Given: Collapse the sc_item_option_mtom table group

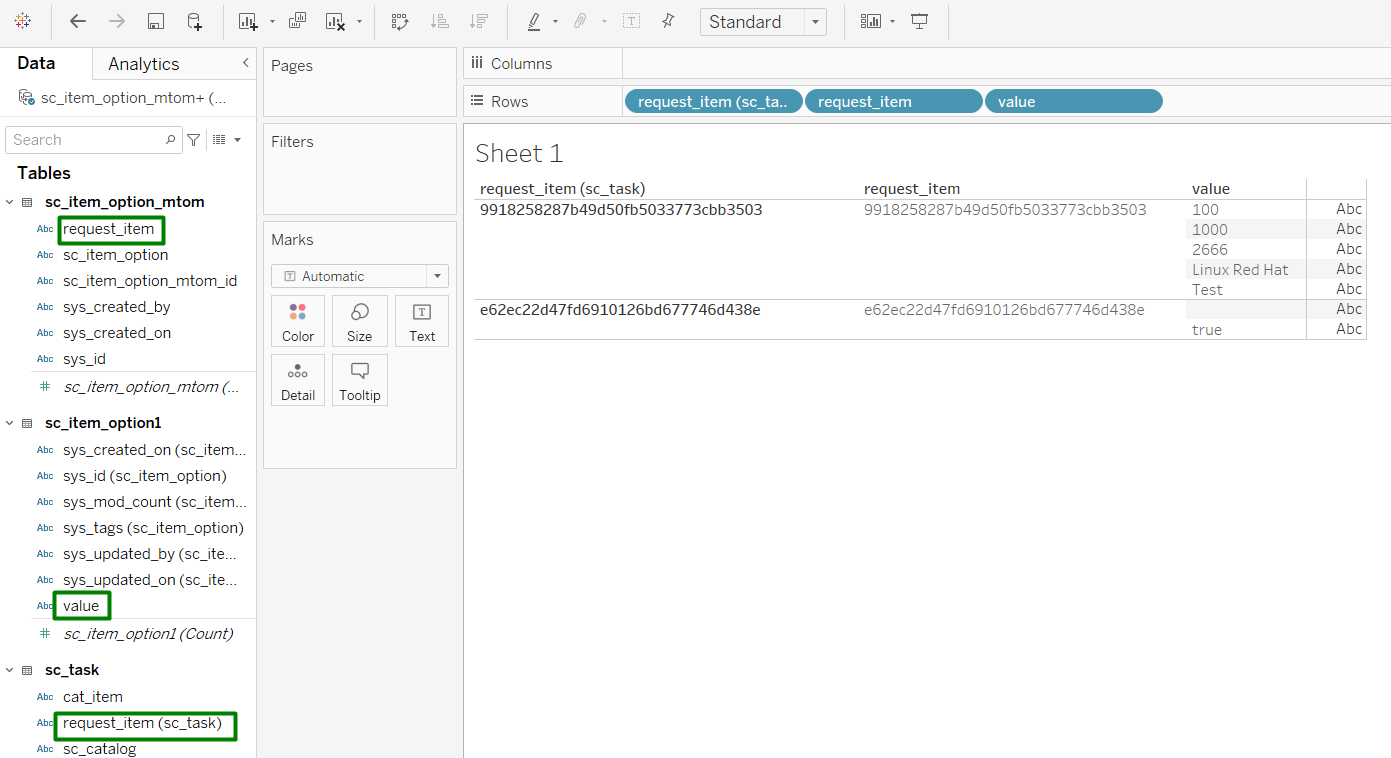Looking at the screenshot, I should pos(10,202).
